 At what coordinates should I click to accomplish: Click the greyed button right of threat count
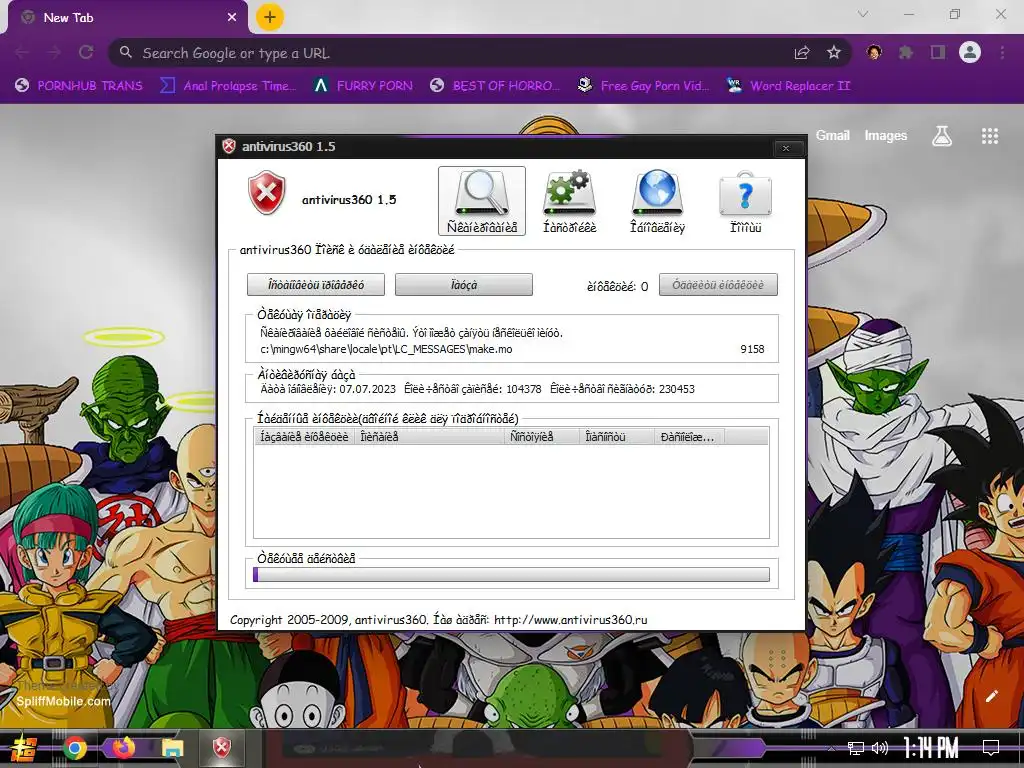718,285
